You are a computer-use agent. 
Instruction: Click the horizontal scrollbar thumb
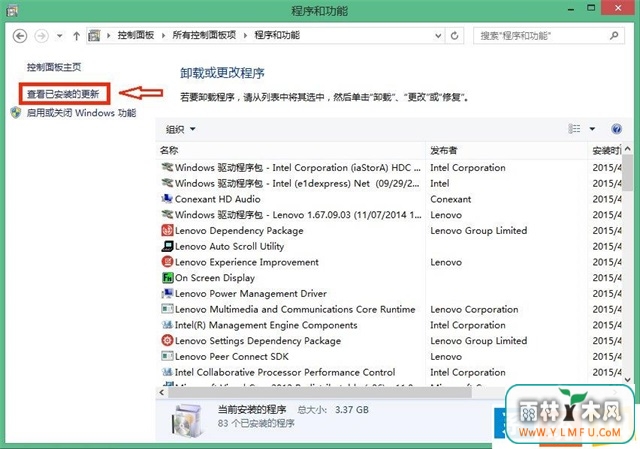[320, 393]
